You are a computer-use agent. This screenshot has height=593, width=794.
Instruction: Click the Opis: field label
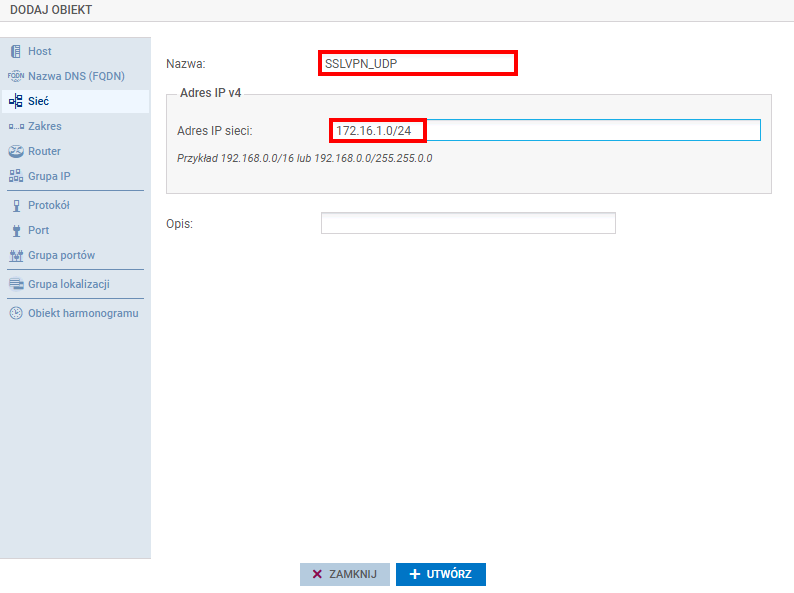(180, 224)
